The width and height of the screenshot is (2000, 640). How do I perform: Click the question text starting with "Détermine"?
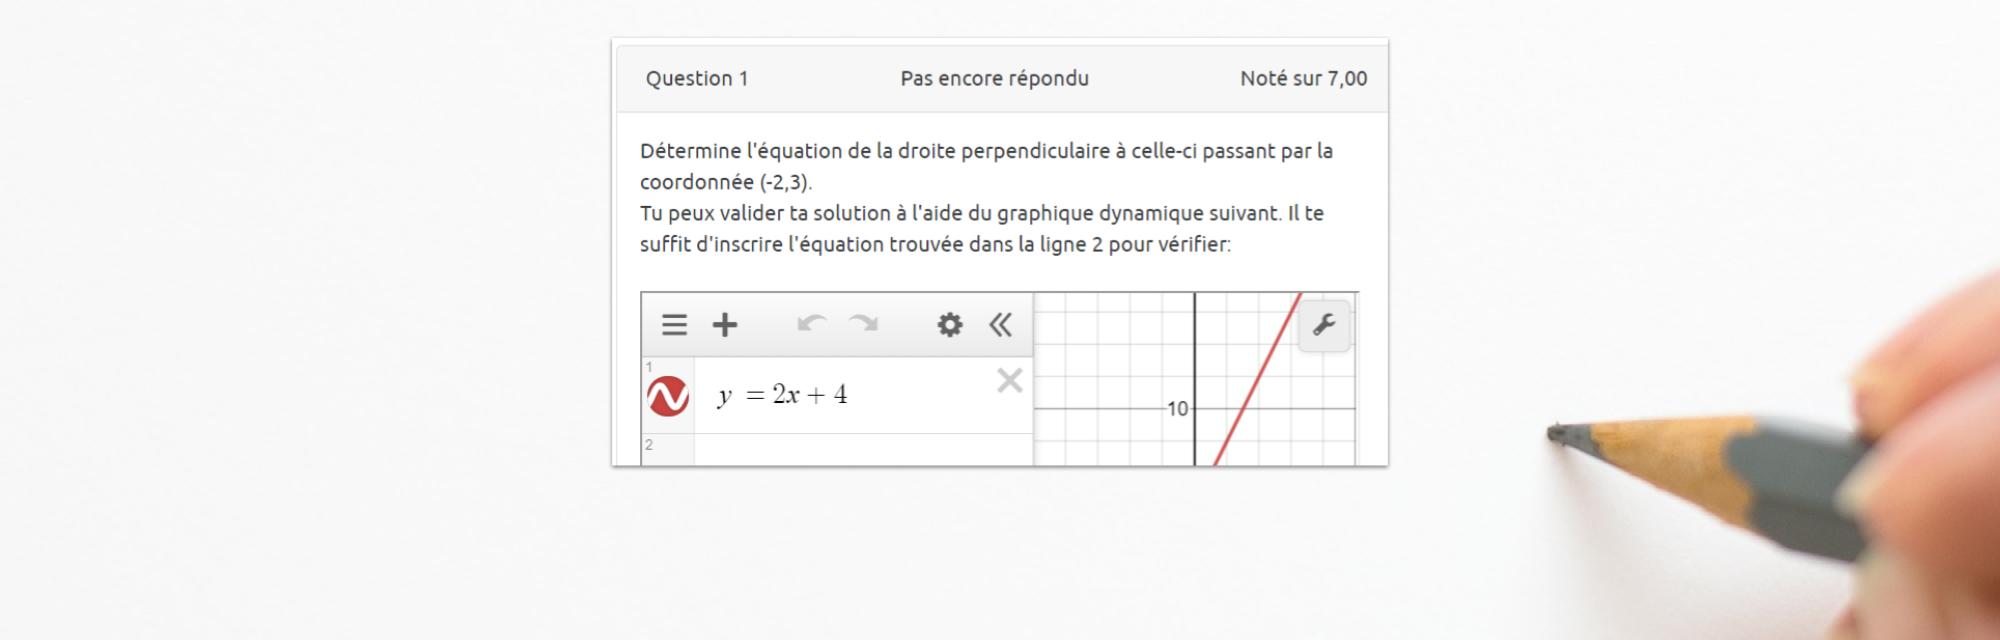click(x=986, y=152)
